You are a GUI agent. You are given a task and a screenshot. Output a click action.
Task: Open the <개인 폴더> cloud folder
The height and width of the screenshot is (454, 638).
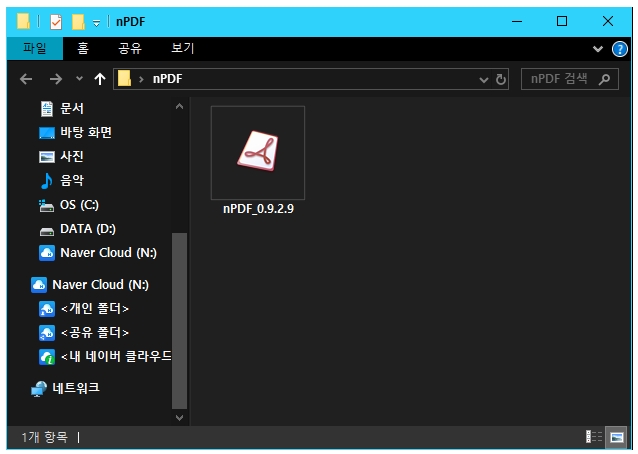click(95, 309)
